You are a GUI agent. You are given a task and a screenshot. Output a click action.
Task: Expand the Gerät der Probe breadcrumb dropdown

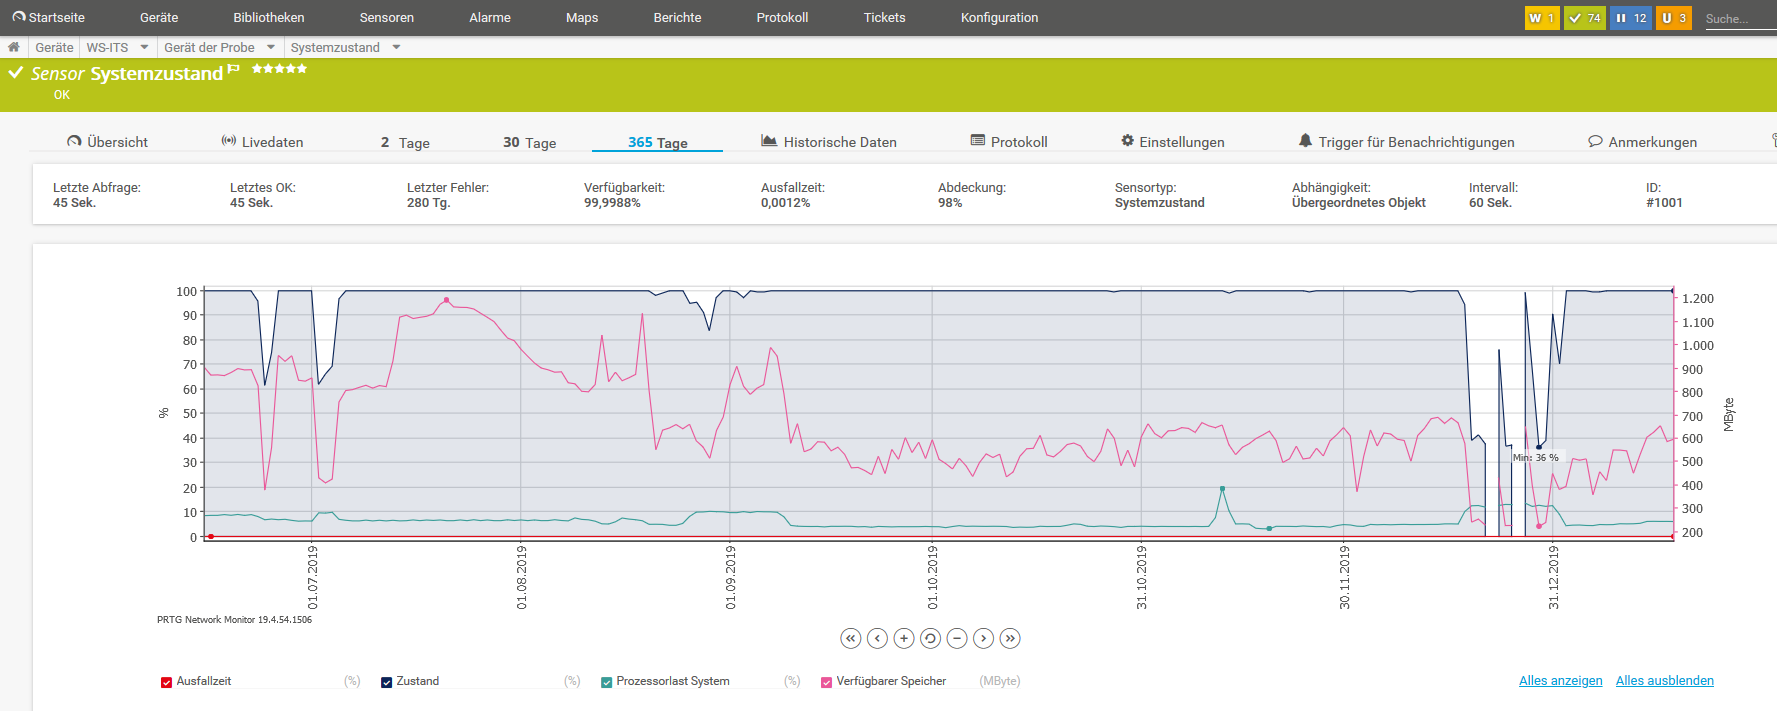pos(271,47)
